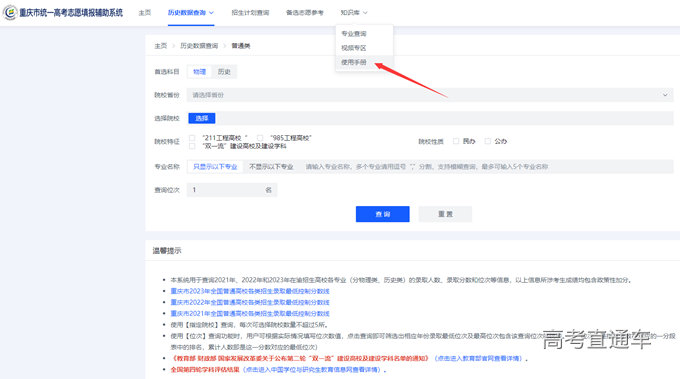Click 主页 in the breadcrumb
680x379 pixels.
(160, 46)
